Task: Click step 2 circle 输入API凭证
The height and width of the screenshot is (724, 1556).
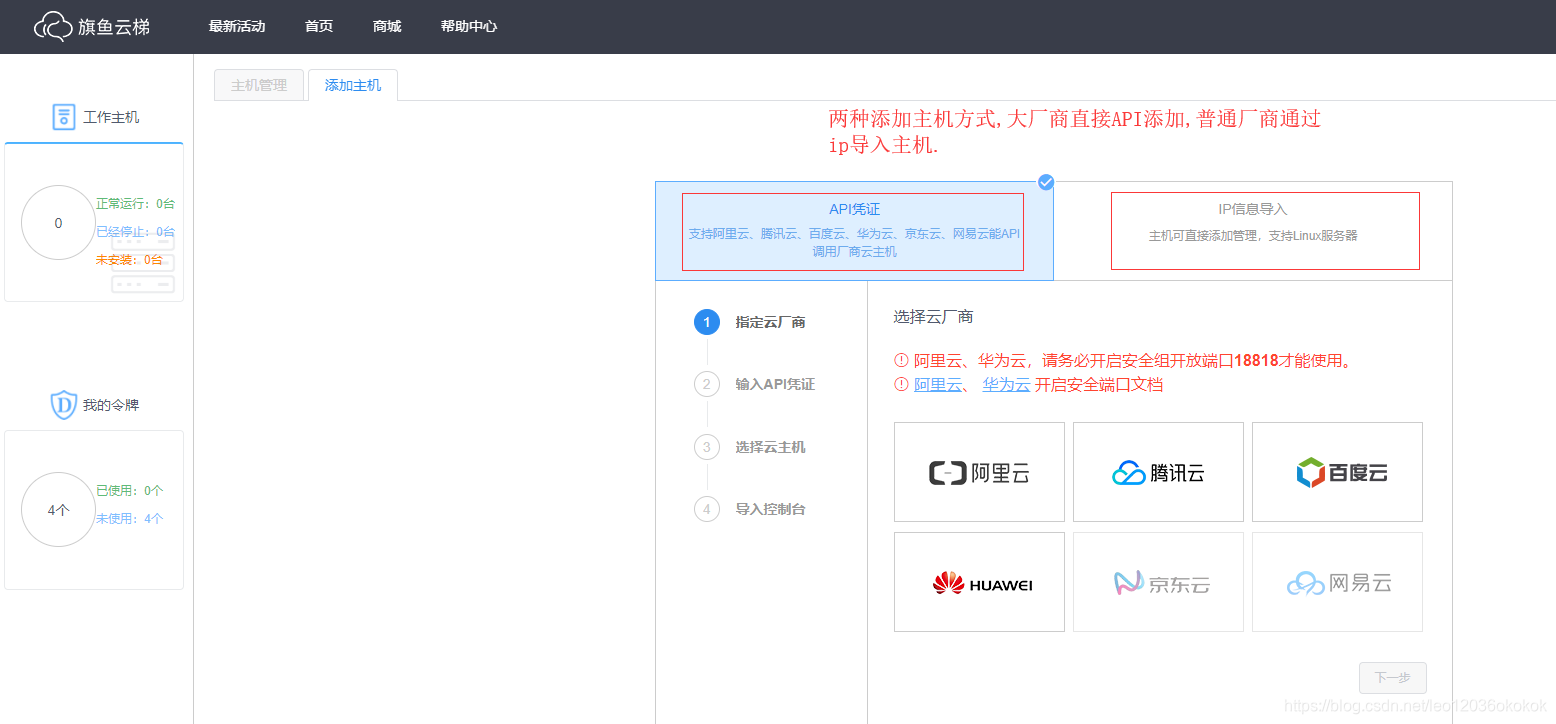Action: click(x=707, y=384)
